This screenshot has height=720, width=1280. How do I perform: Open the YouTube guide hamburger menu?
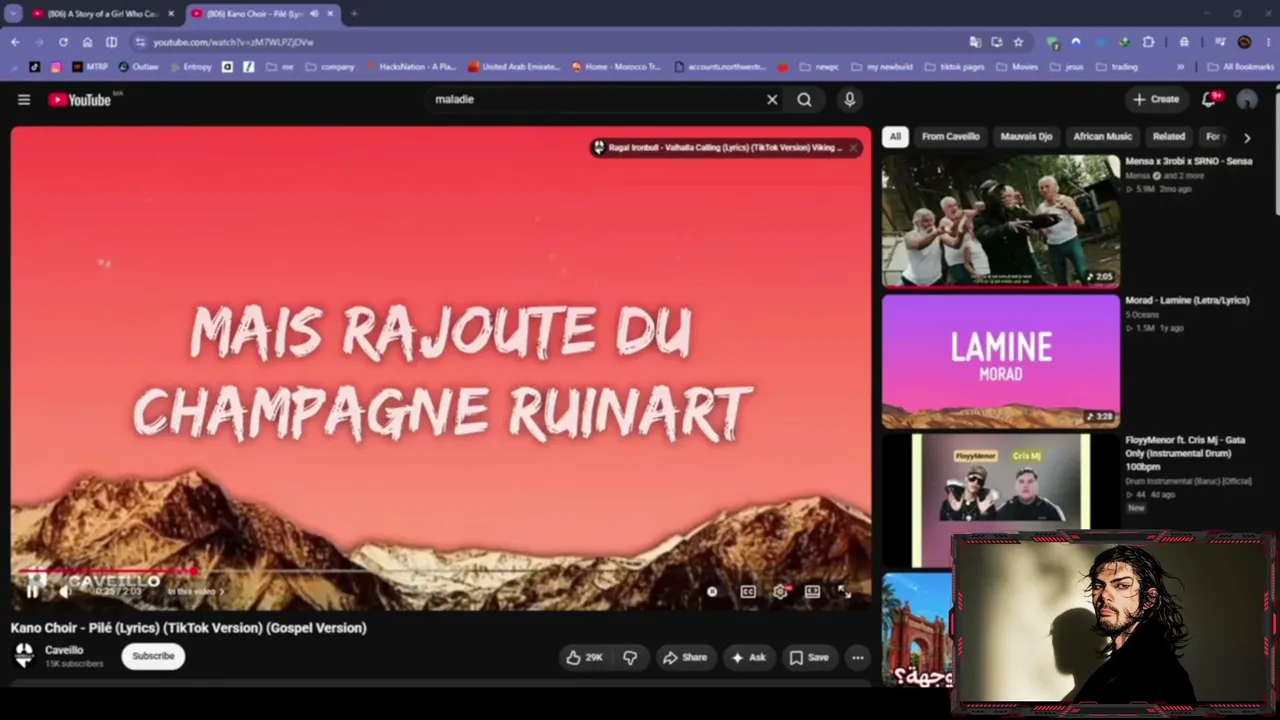click(x=24, y=99)
